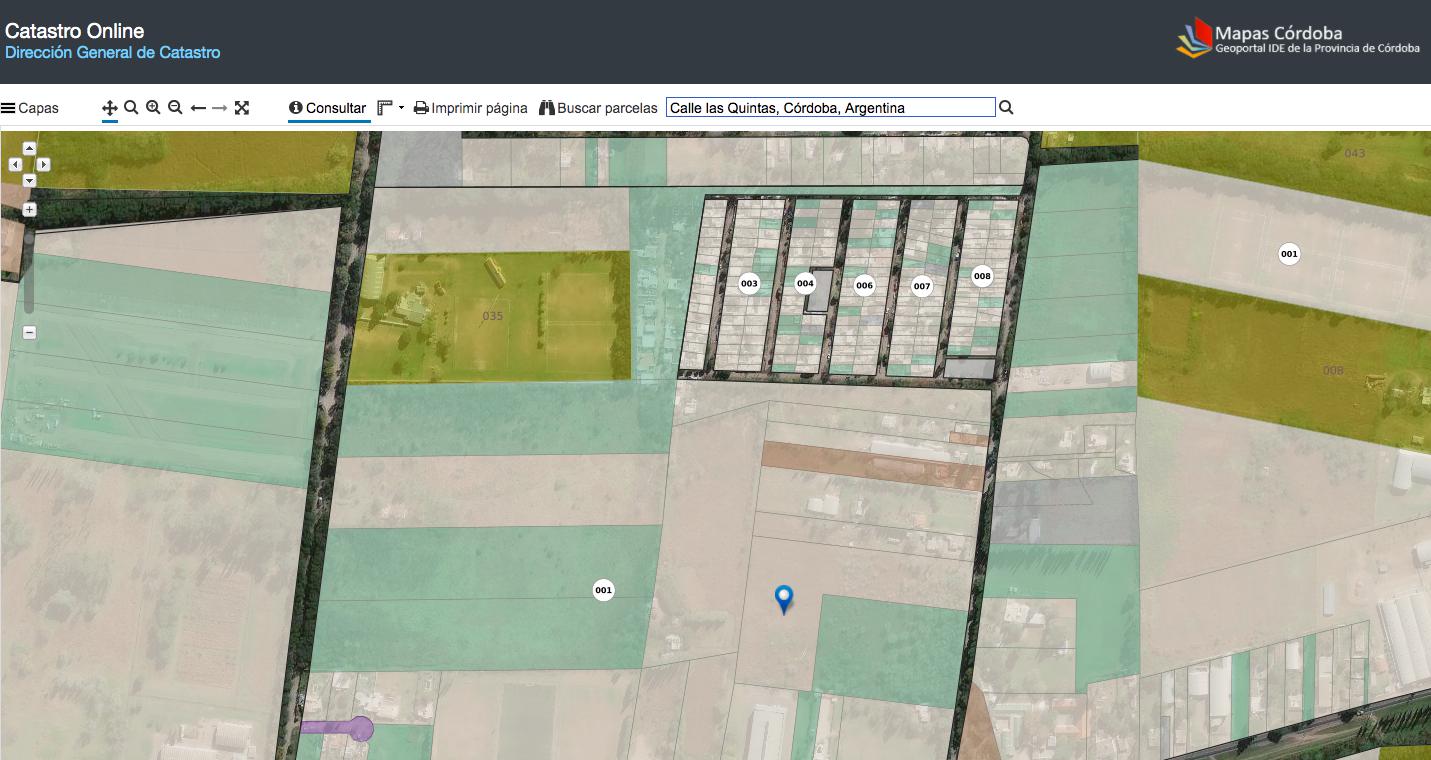The width and height of the screenshot is (1431, 760).
Task: Pan map up with arrow control
Action: tap(29, 149)
